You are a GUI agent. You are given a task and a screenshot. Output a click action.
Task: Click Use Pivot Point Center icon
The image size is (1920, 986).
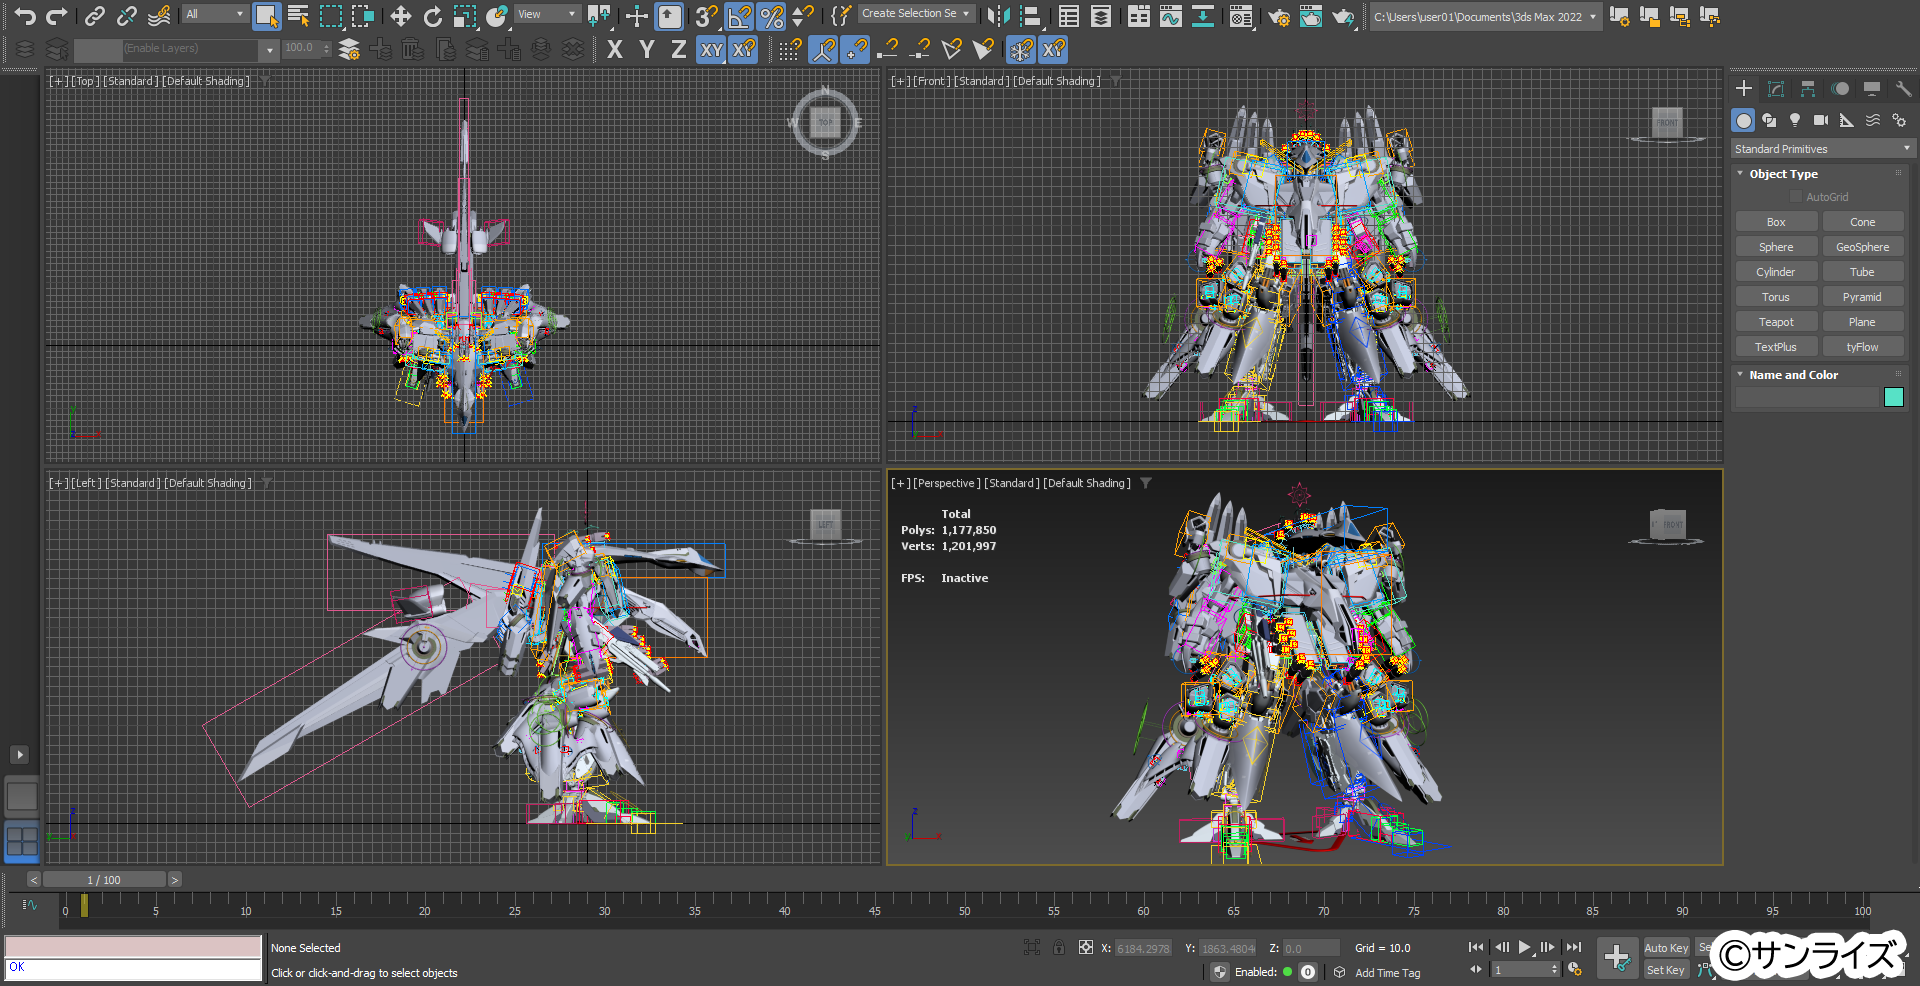click(599, 15)
